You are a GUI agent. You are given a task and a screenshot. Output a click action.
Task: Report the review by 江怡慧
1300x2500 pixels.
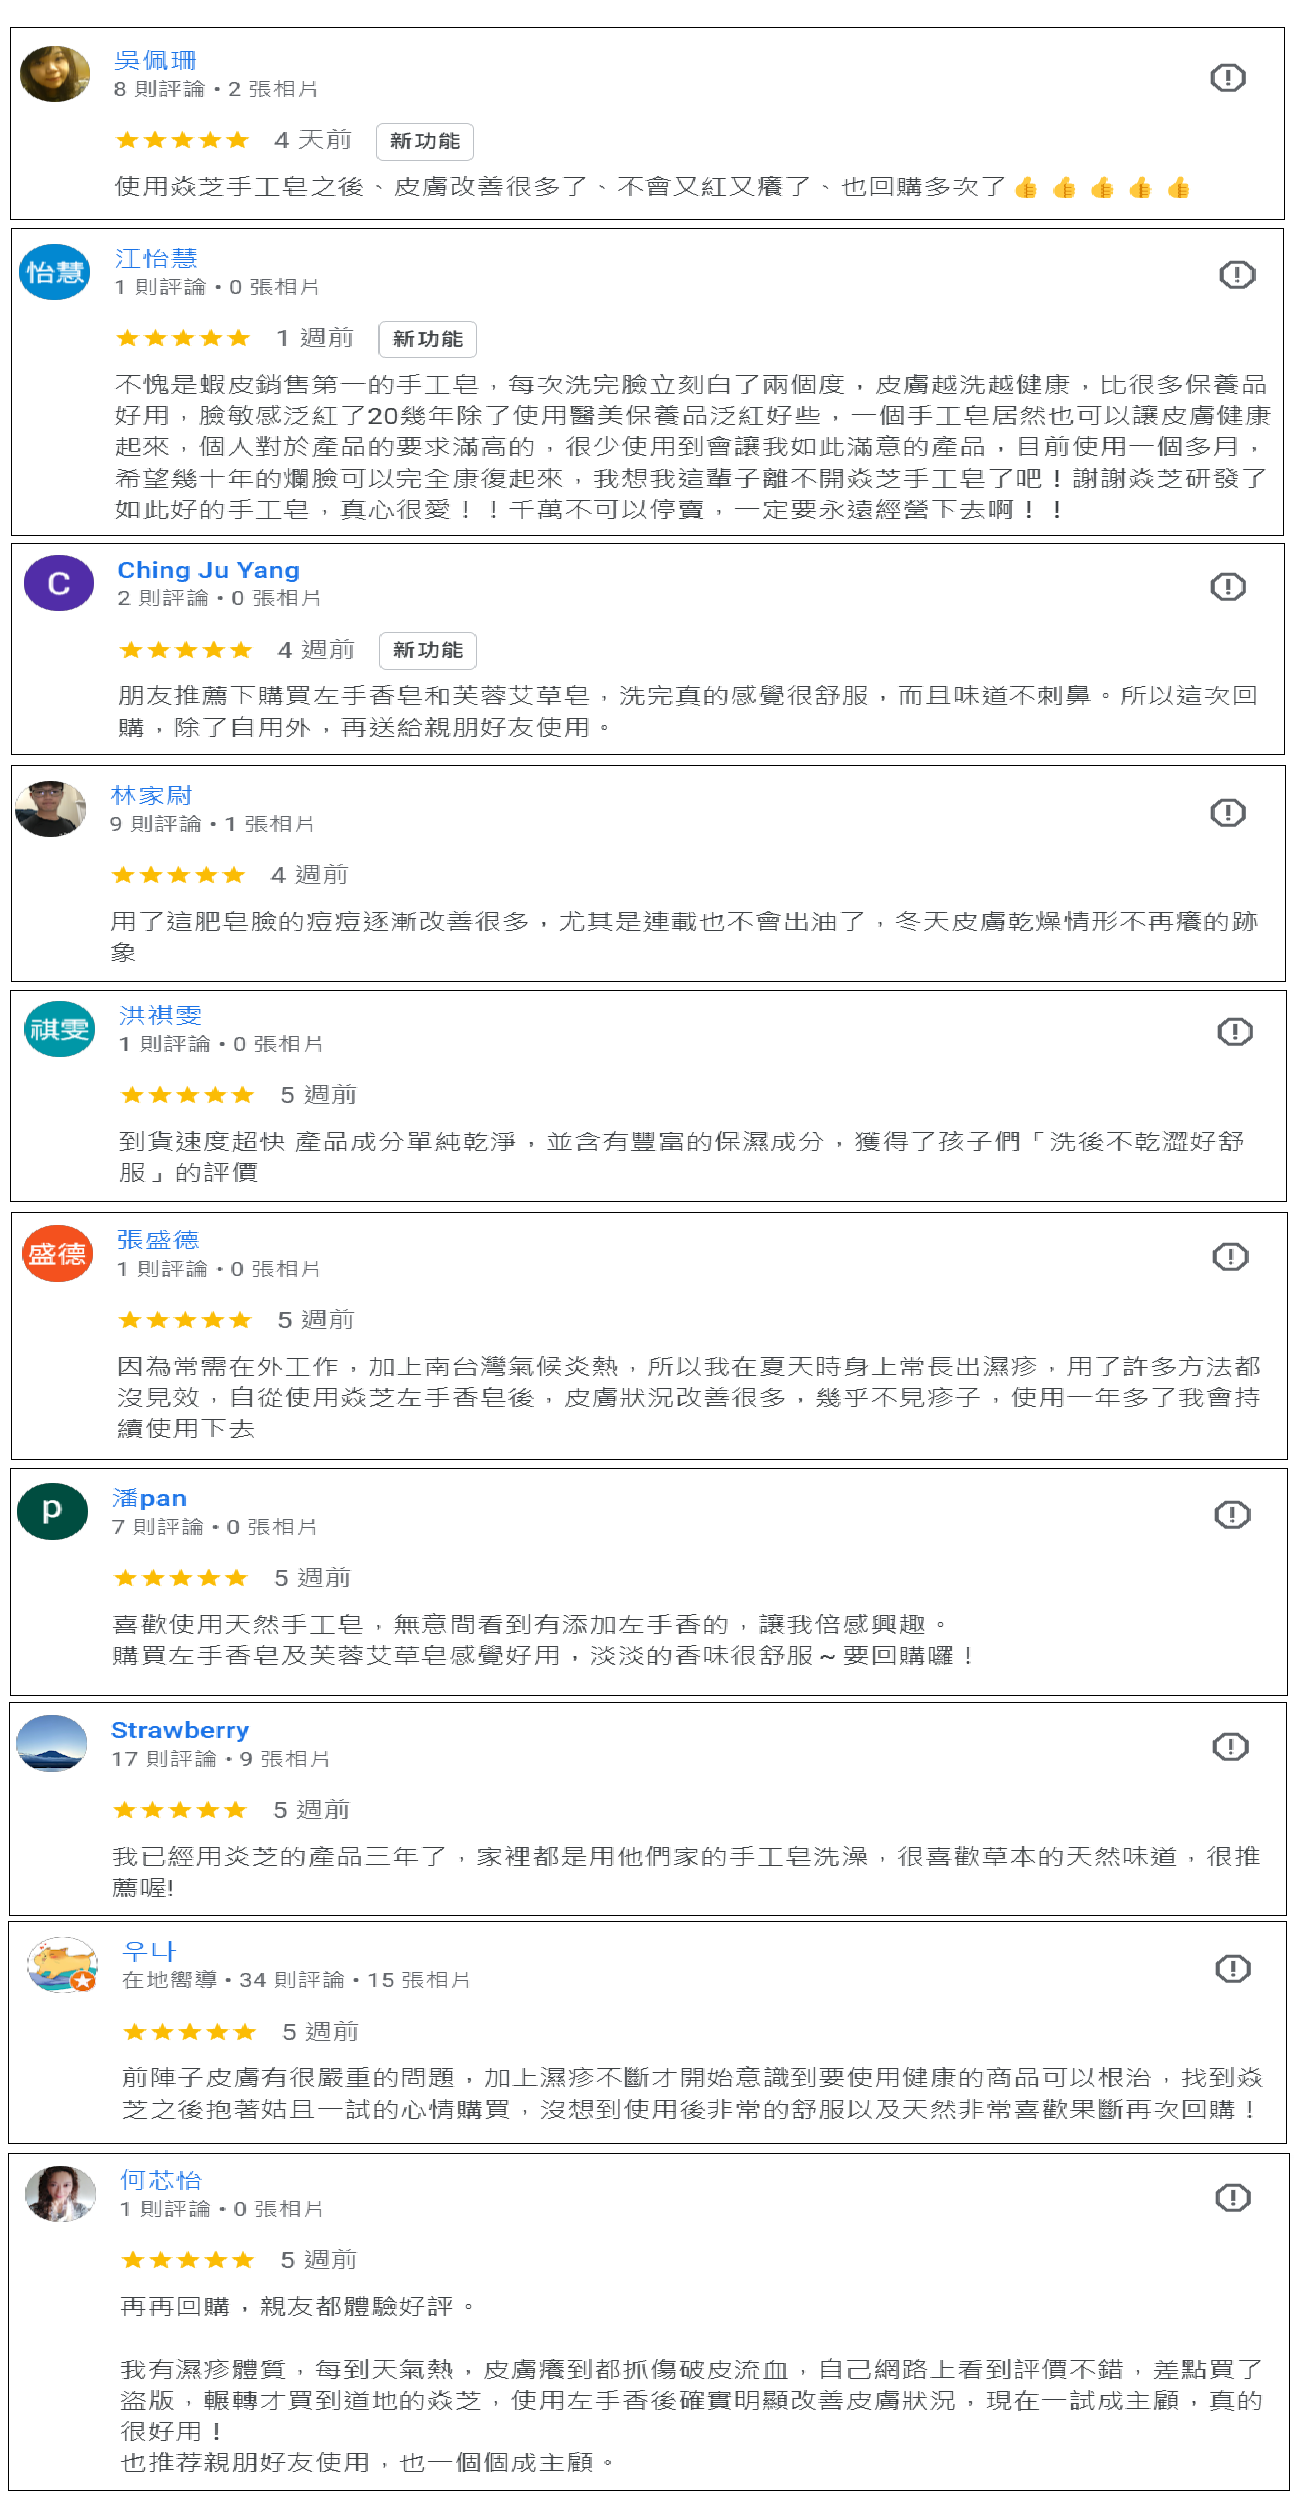[x=1237, y=274]
